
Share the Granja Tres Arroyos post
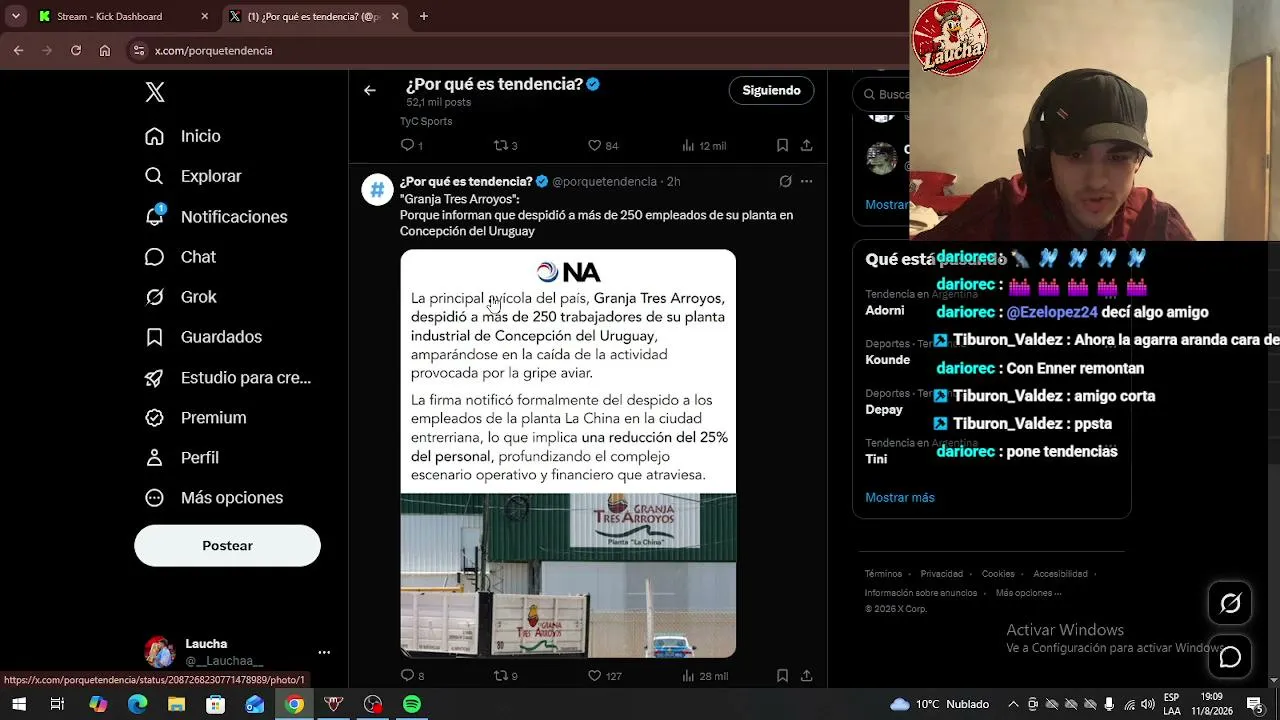806,676
